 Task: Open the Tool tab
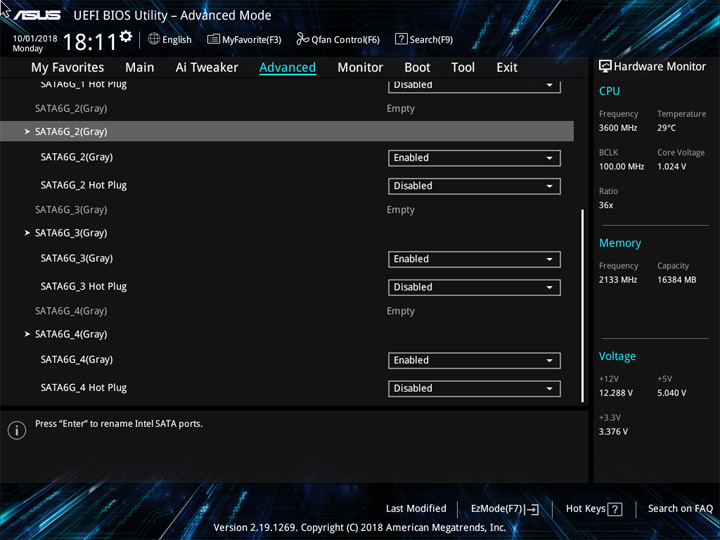[x=463, y=68]
